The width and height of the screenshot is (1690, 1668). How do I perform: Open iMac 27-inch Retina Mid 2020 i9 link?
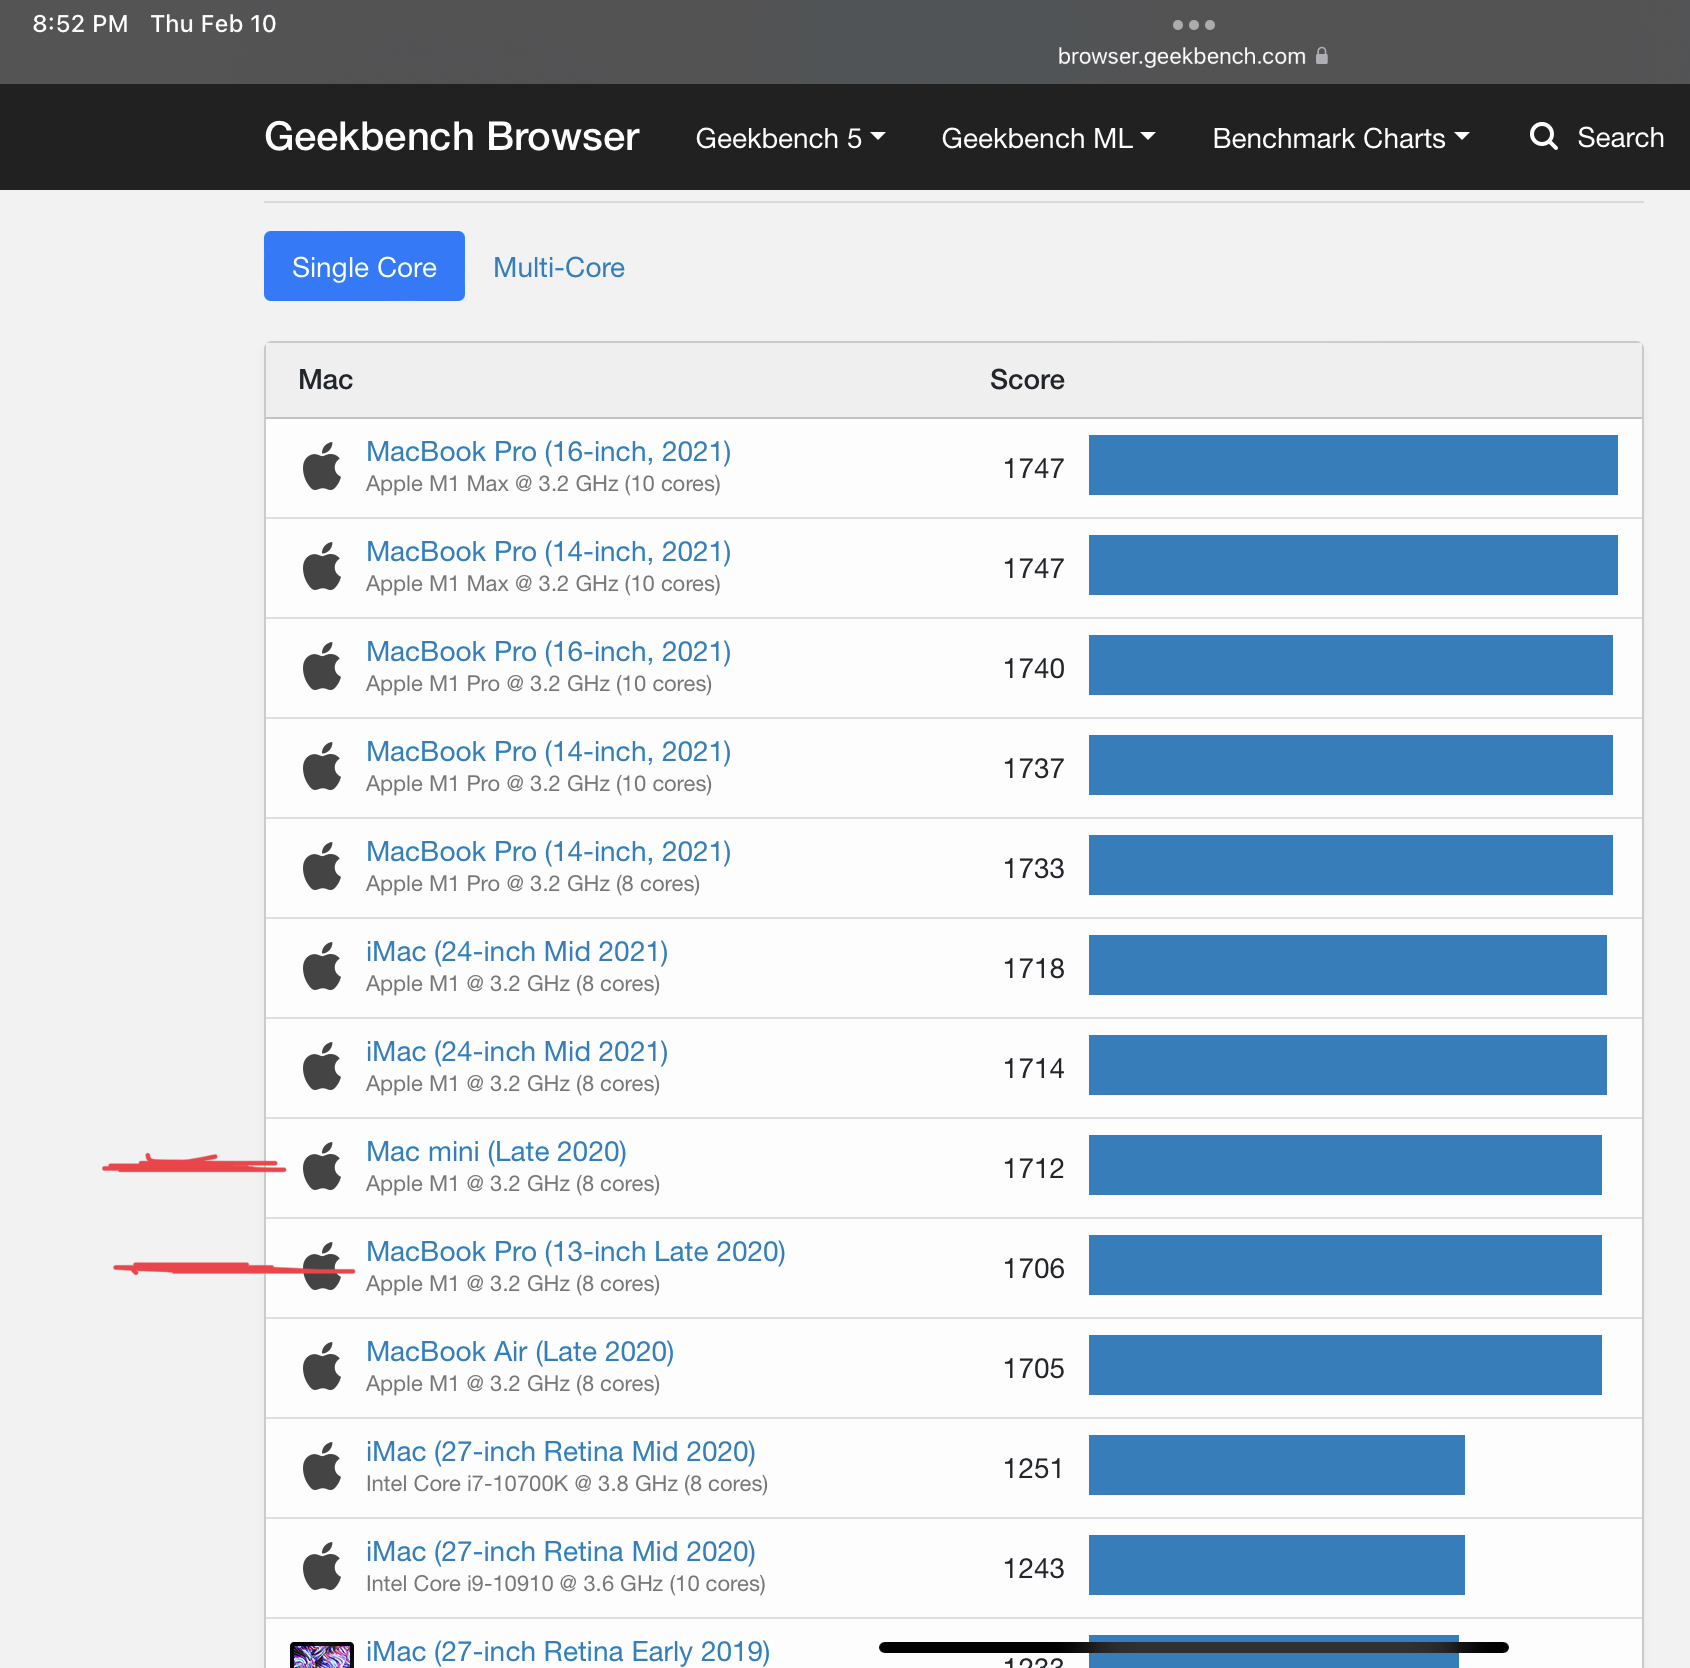tap(561, 1551)
